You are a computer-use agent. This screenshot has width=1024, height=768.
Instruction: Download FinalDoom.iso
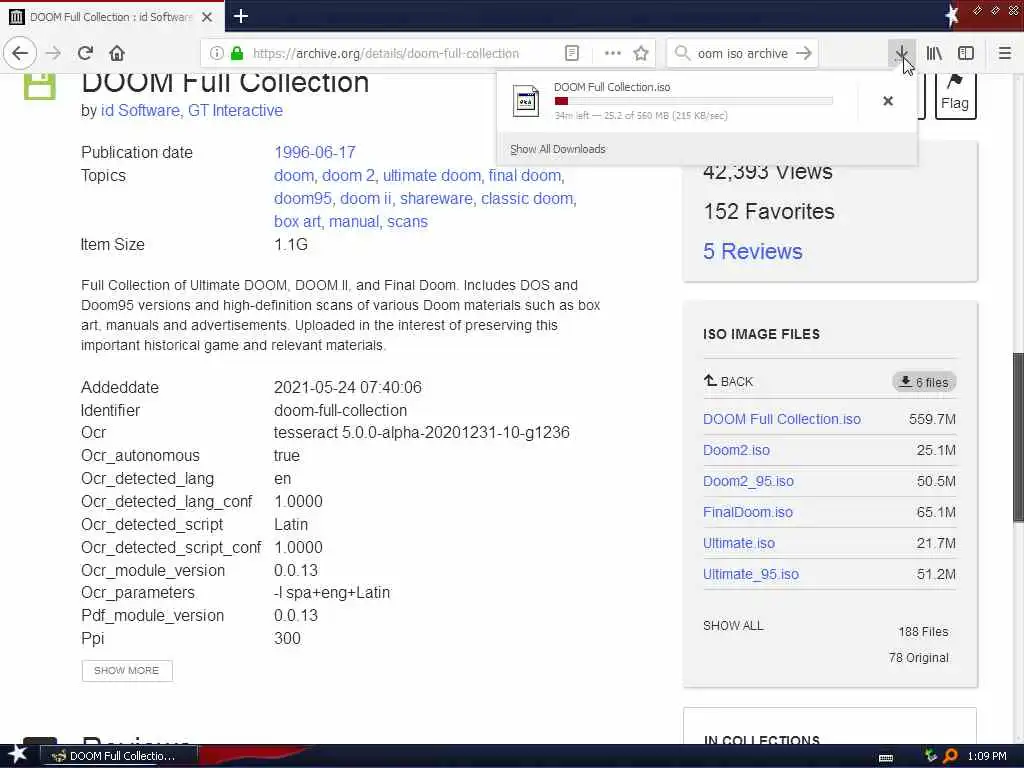[748, 512]
